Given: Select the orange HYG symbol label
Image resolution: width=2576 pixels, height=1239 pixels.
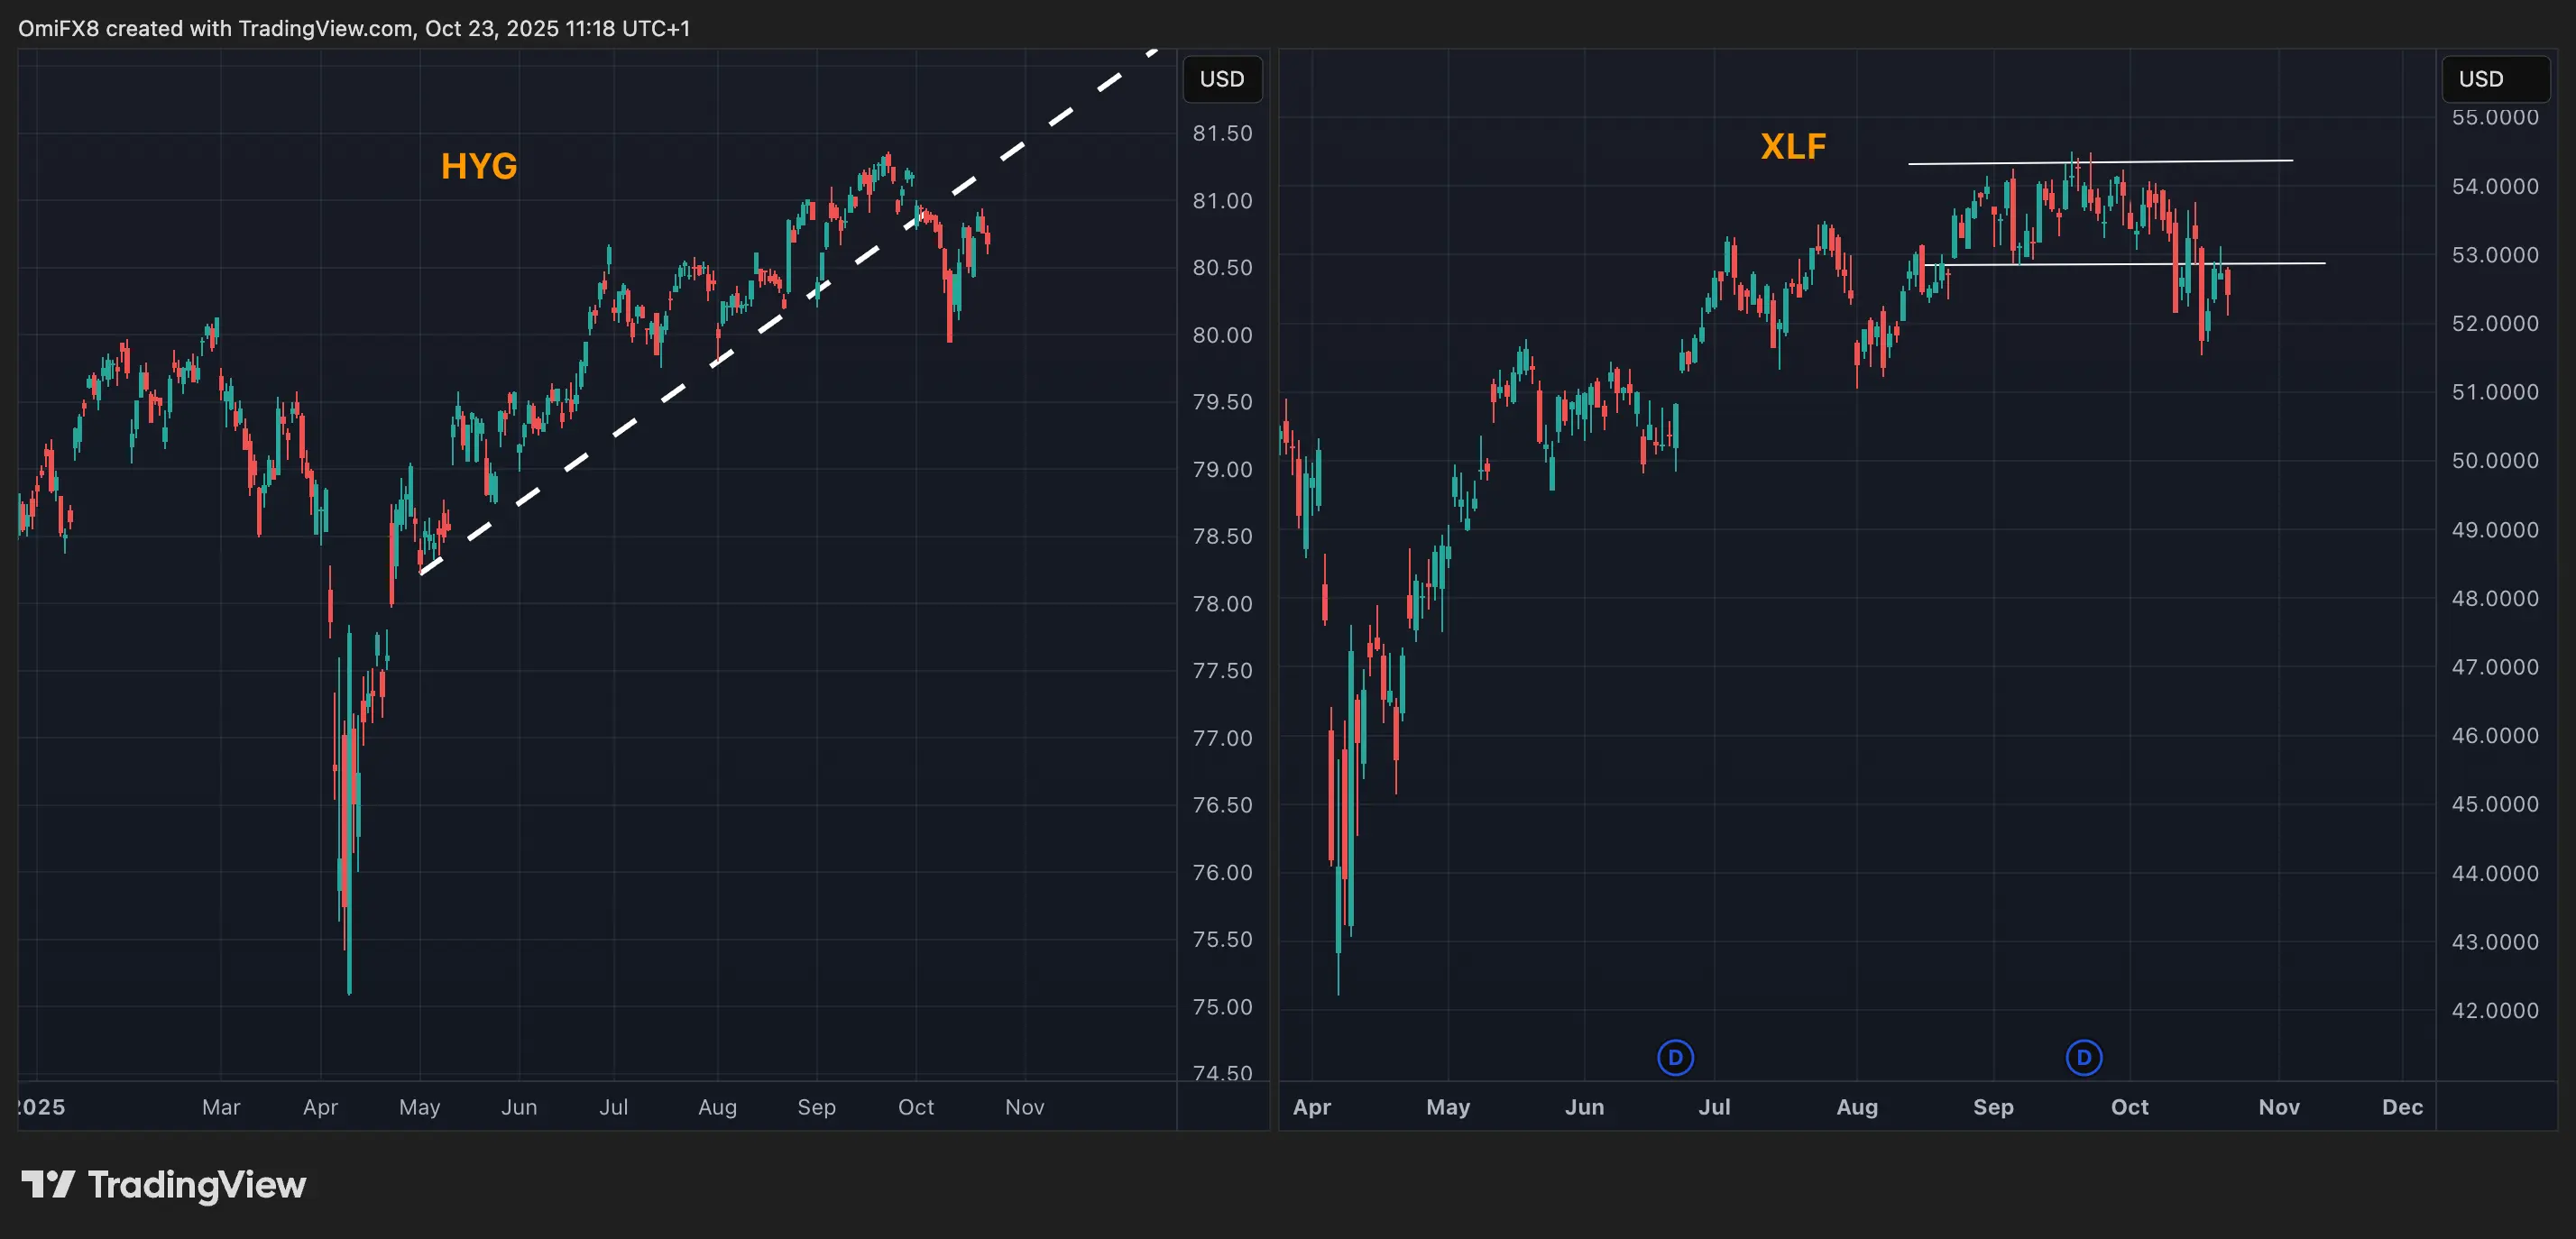Looking at the screenshot, I should coord(479,166).
